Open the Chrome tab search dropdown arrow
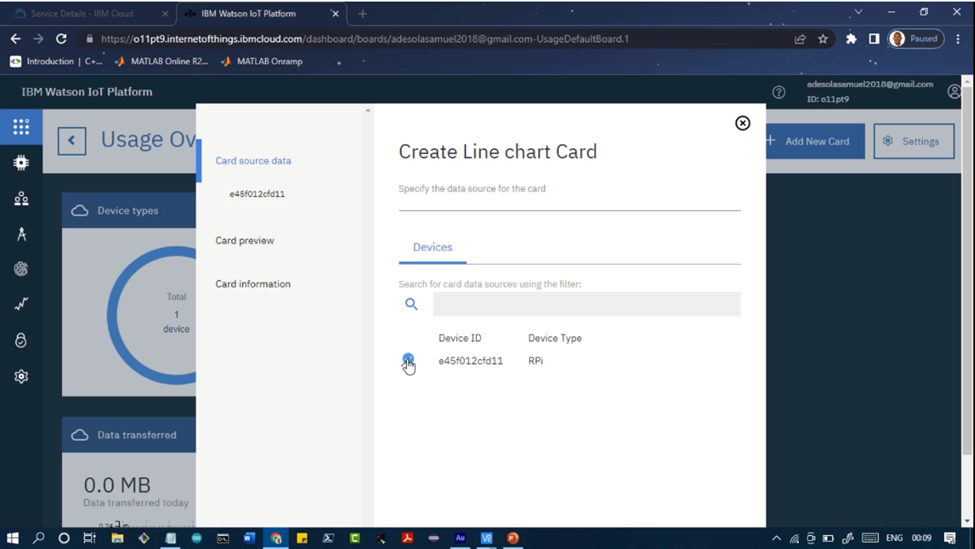This screenshot has width=975, height=549. click(x=858, y=12)
